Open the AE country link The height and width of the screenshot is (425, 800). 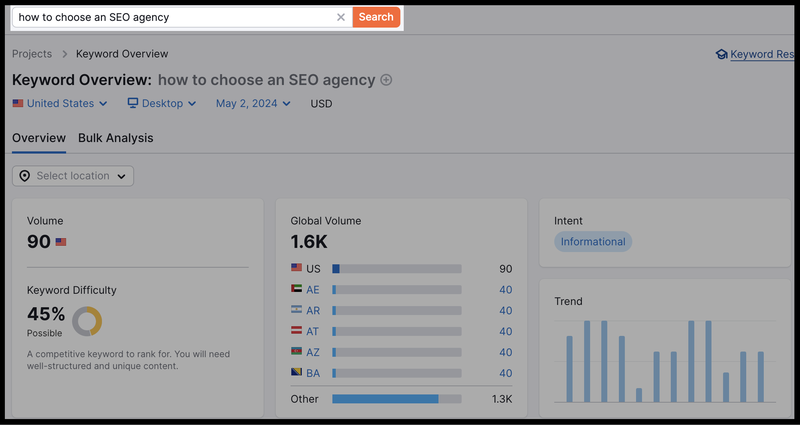(313, 290)
